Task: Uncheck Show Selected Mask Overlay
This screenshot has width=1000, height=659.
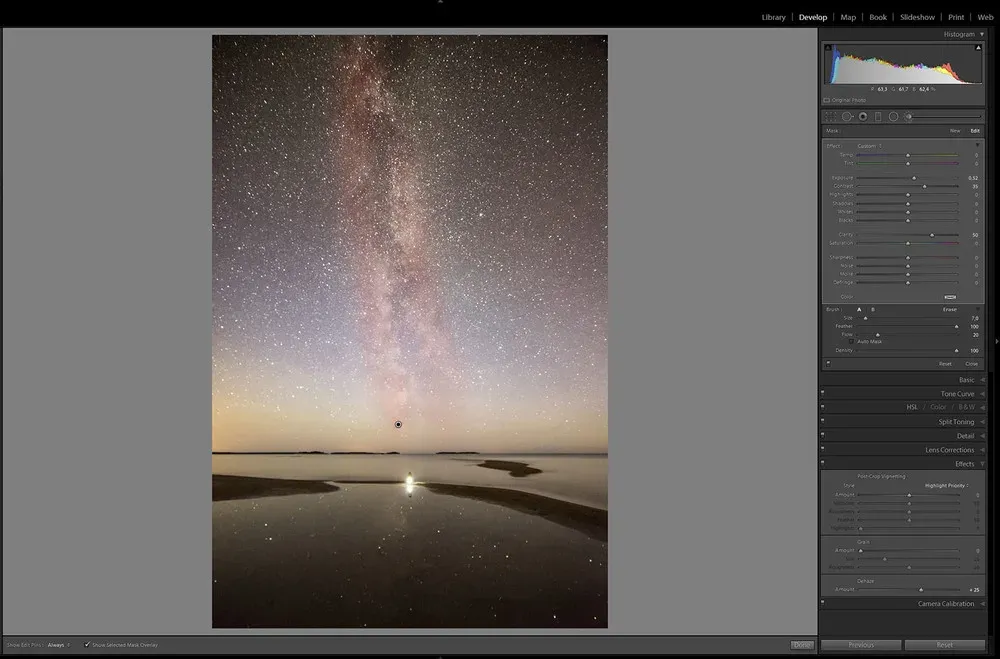Action: click(87, 645)
